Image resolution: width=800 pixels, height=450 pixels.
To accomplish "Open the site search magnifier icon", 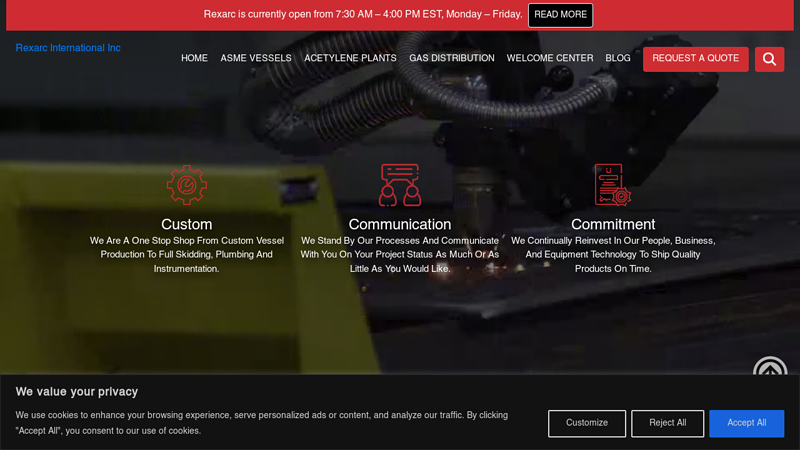I will [769, 59].
